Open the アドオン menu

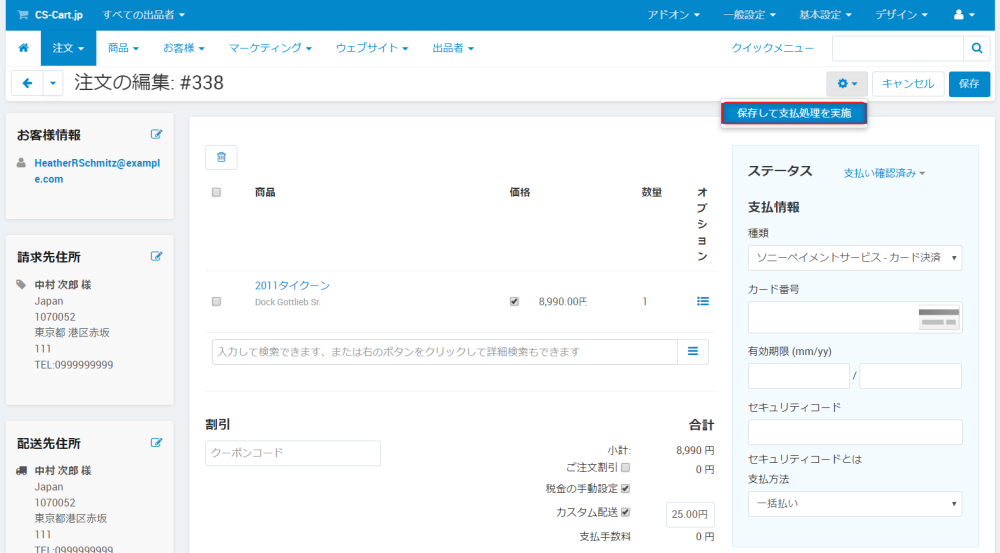tap(673, 15)
